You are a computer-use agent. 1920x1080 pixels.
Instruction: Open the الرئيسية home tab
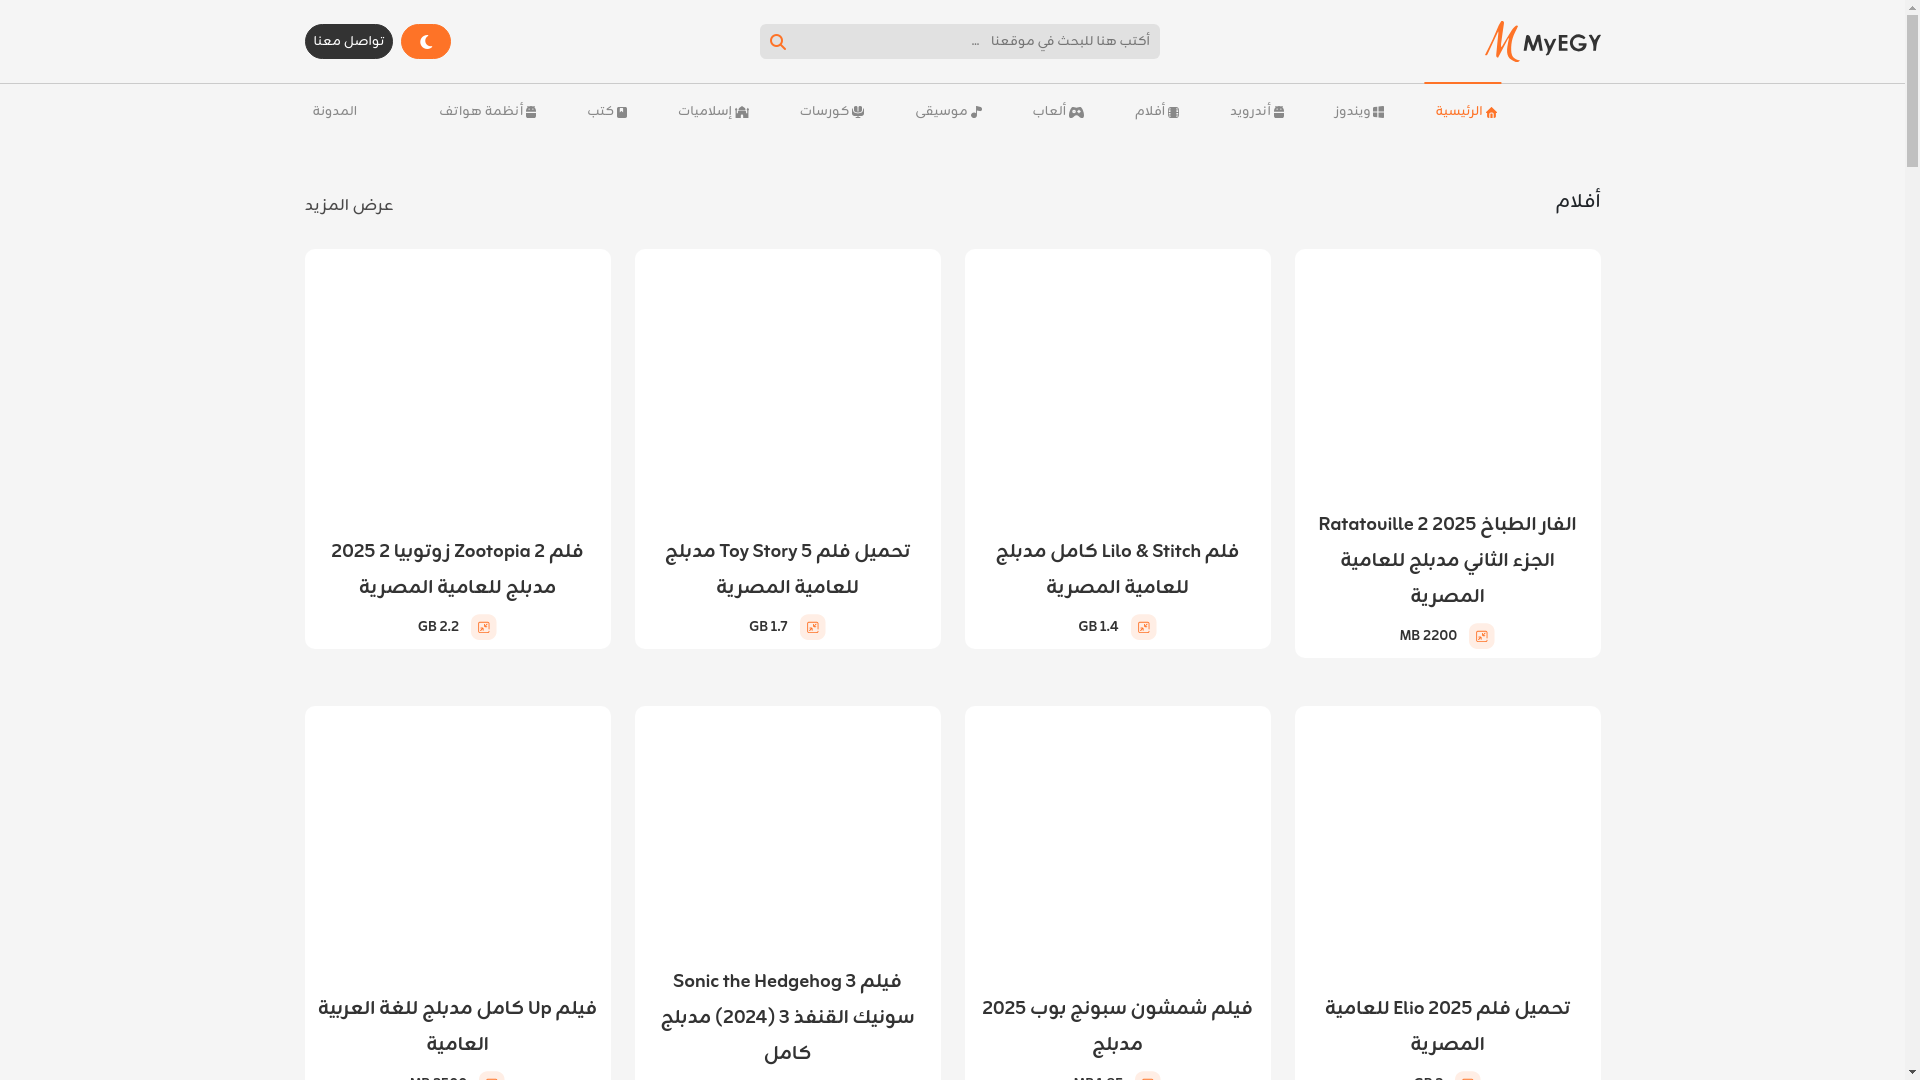pyautogui.click(x=1466, y=112)
